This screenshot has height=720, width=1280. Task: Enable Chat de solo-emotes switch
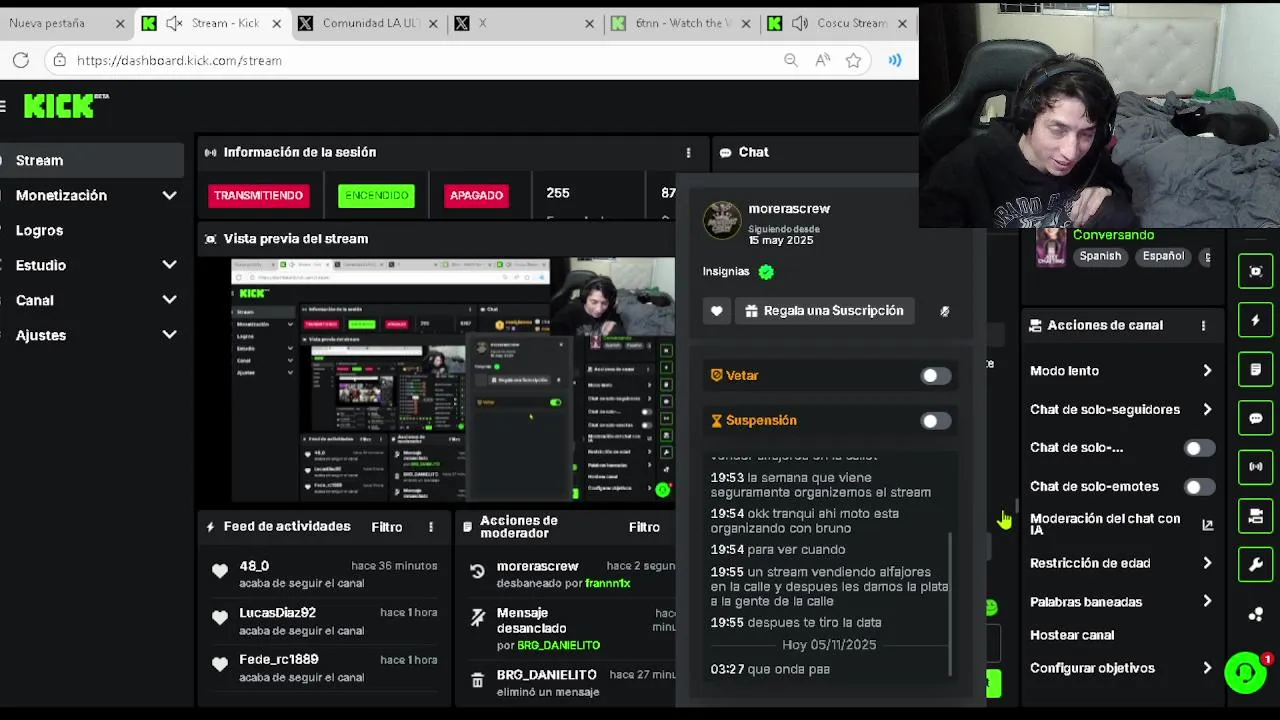click(x=1198, y=487)
